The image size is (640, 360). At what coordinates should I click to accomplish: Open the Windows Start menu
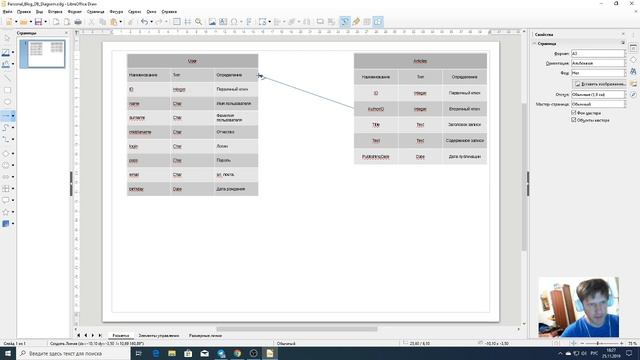click(x=8, y=353)
